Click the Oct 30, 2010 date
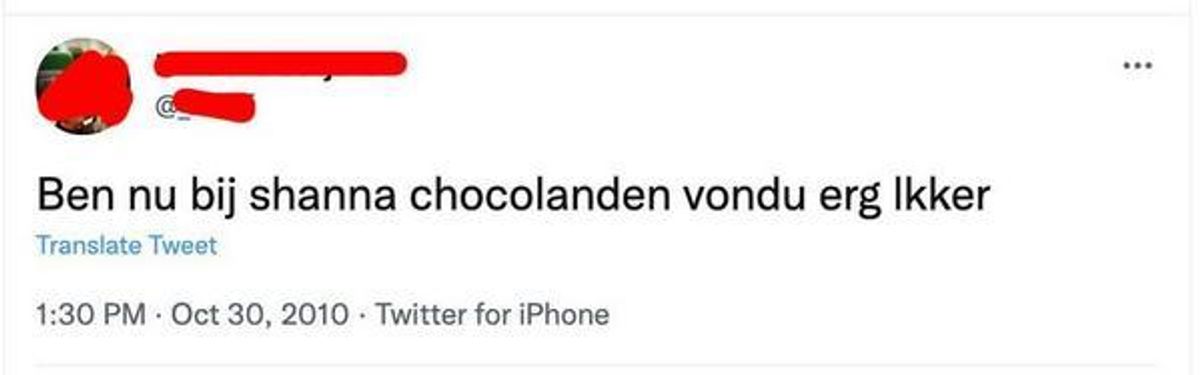1200x375 pixels. tap(258, 316)
